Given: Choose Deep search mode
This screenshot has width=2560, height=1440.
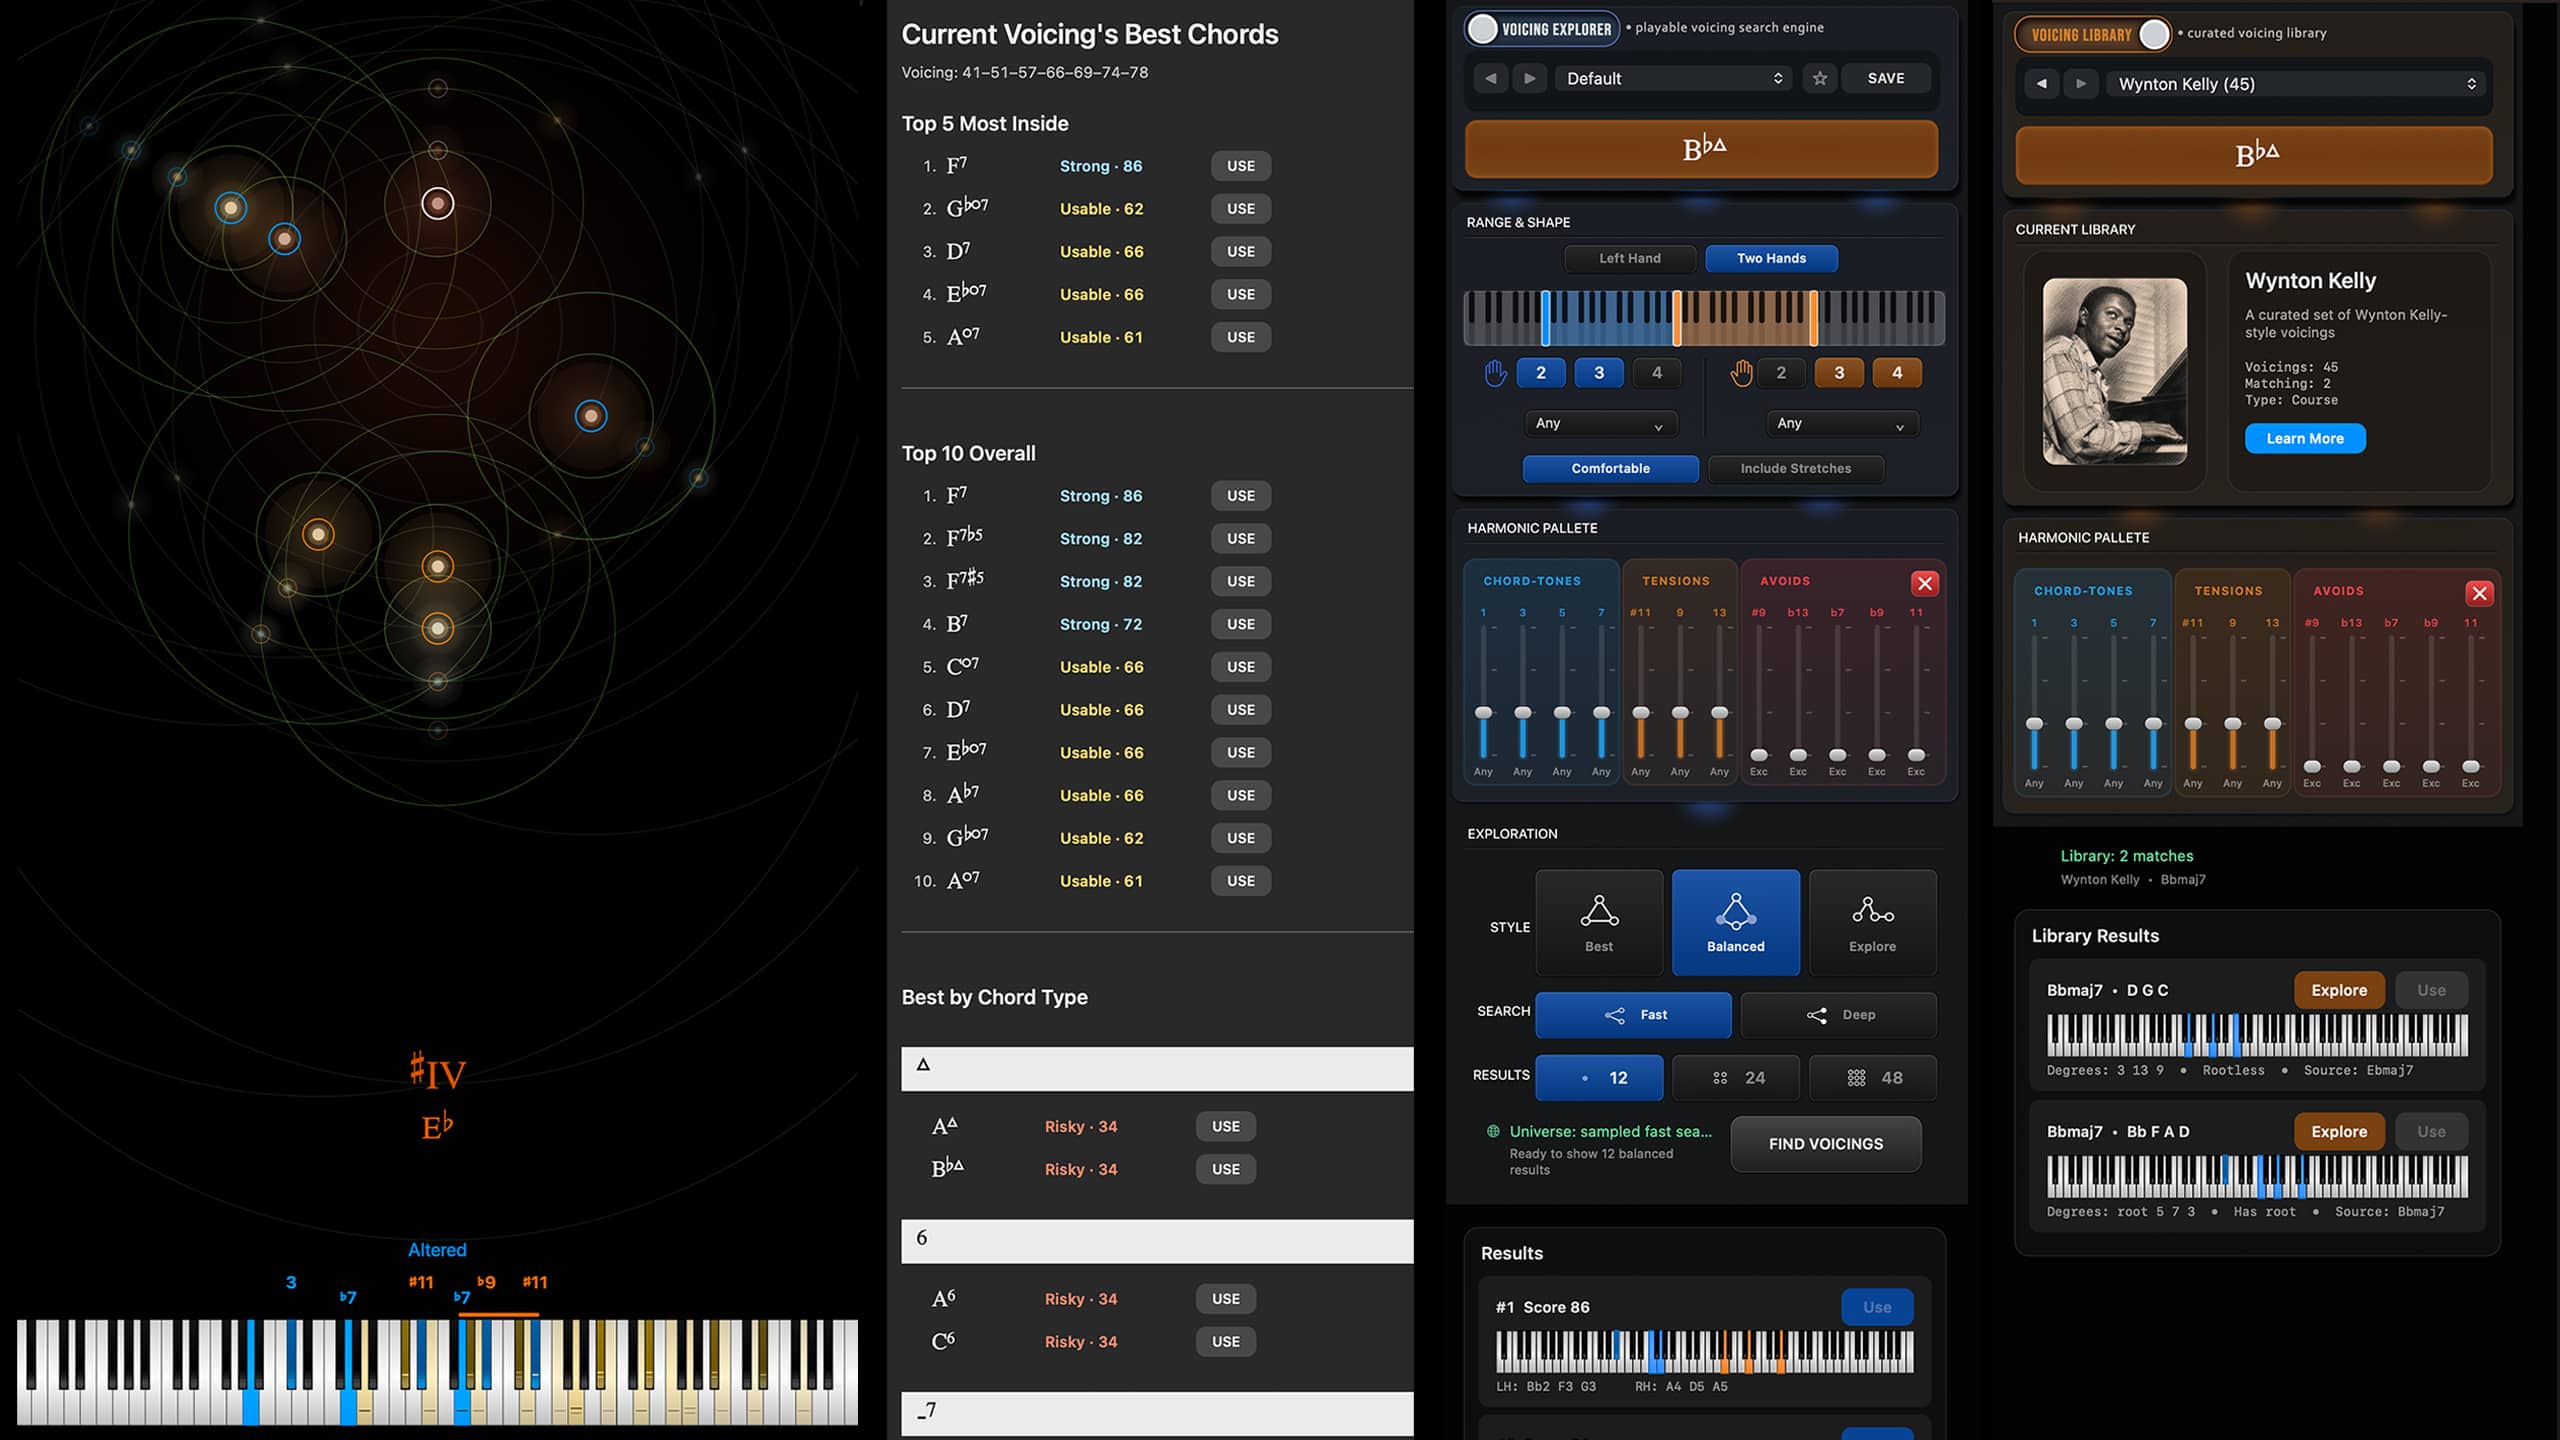Looking at the screenshot, I should coord(1838,1015).
